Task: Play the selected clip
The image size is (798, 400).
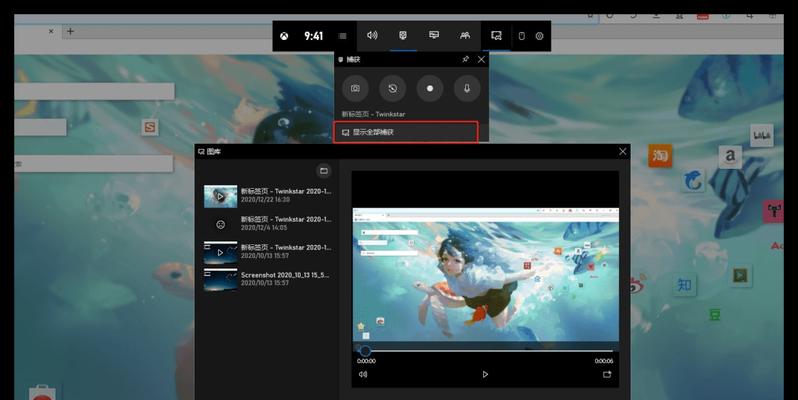Action: tap(485, 374)
